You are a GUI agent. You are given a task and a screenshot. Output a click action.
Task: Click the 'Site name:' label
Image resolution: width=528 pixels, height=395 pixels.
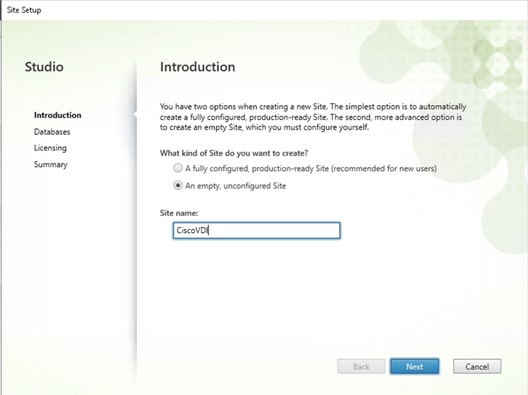point(179,213)
